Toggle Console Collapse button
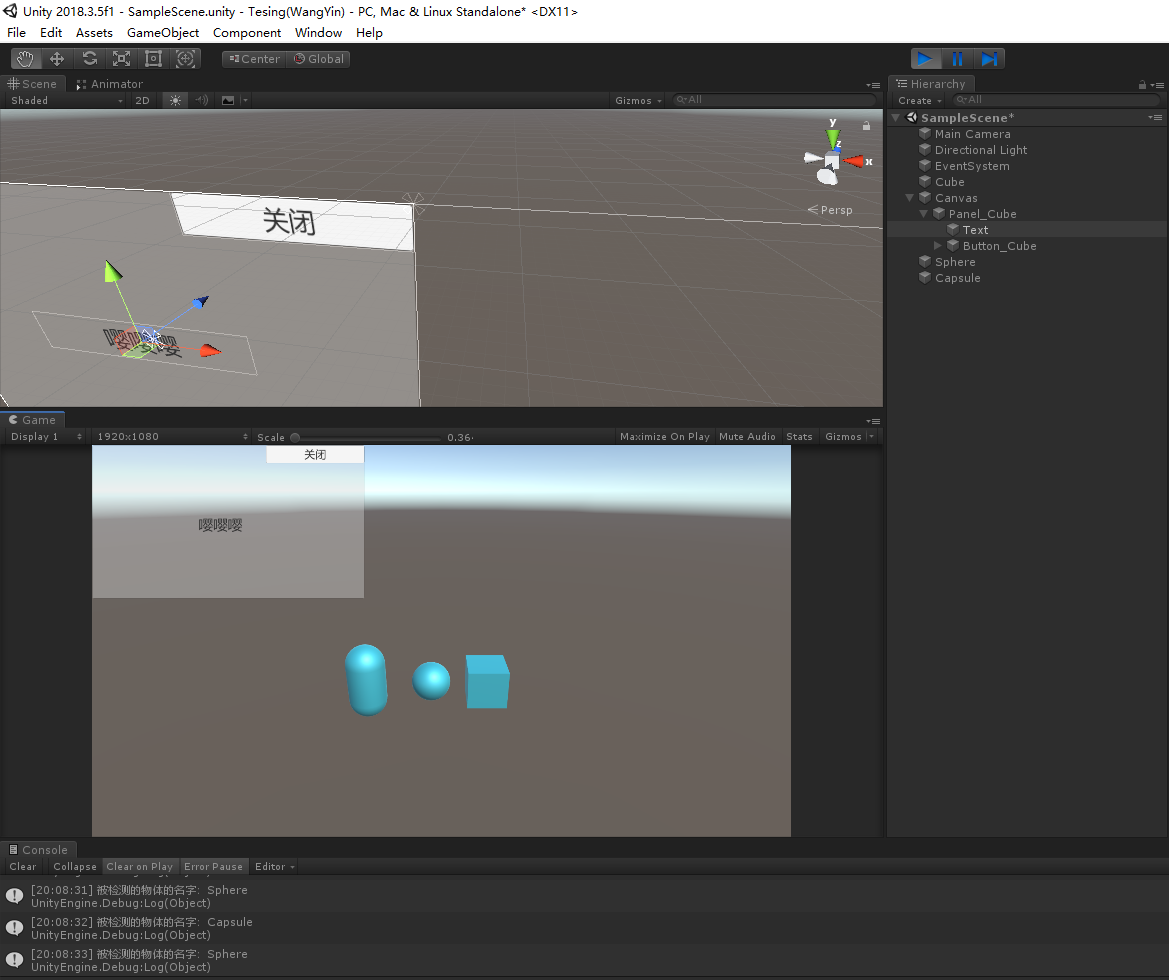The image size is (1169, 980). pyautogui.click(x=75, y=867)
